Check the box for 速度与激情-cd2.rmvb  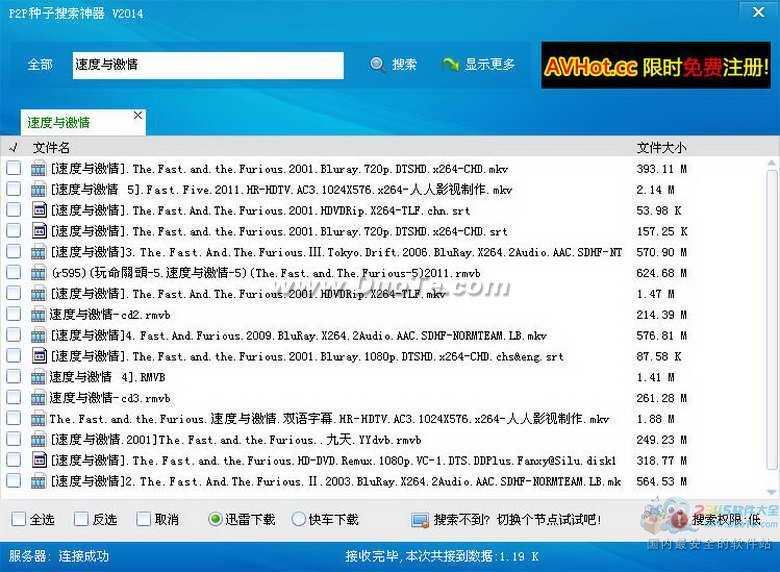[14, 314]
